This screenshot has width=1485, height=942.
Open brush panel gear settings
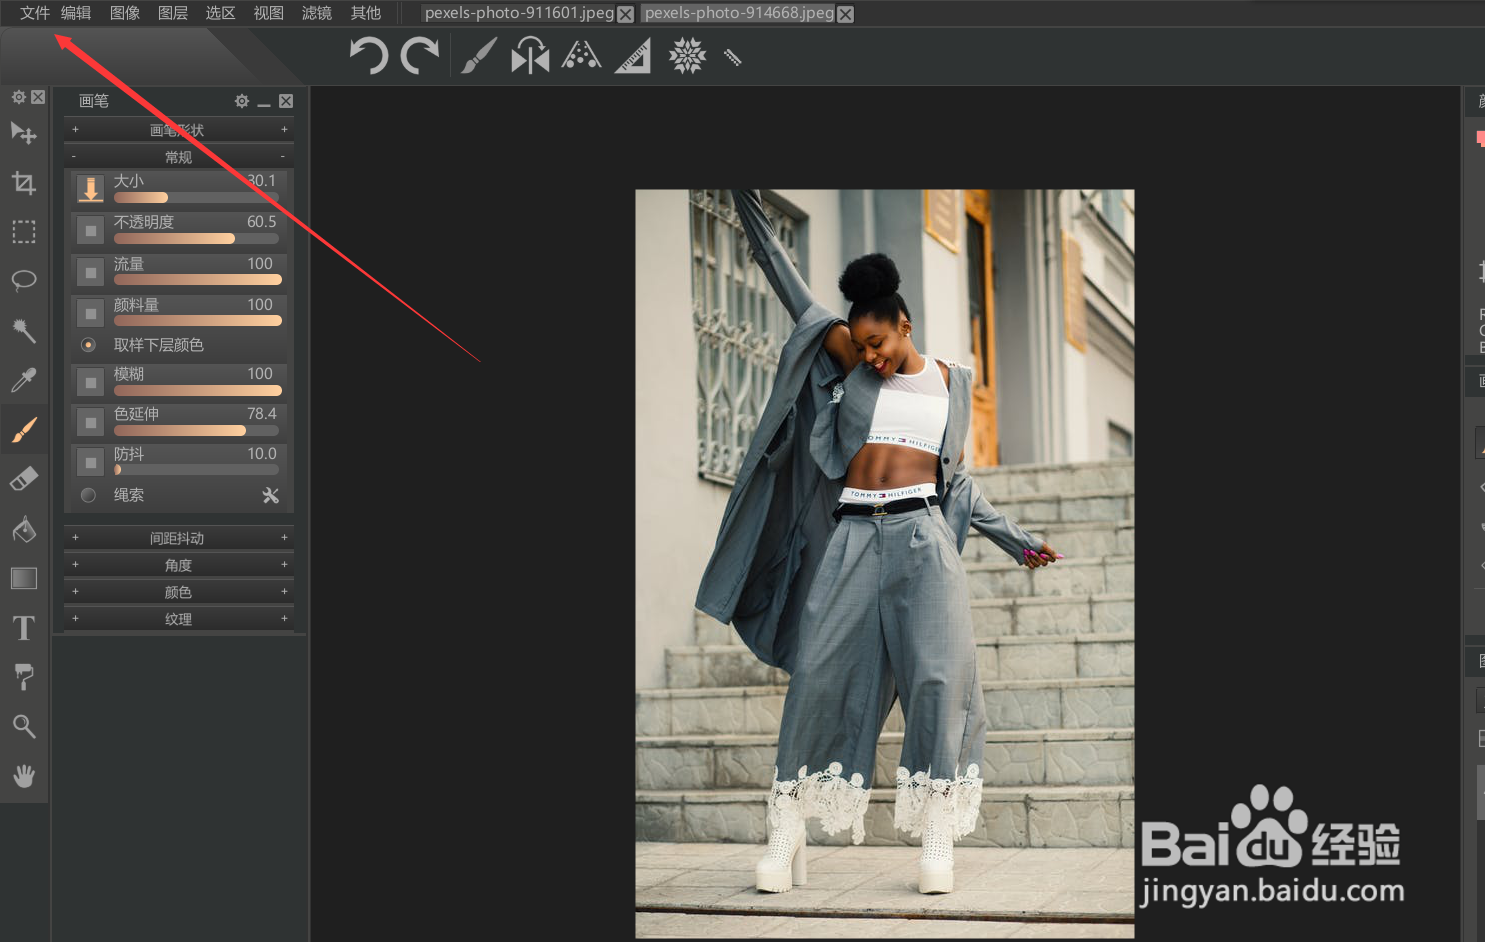[x=242, y=101]
